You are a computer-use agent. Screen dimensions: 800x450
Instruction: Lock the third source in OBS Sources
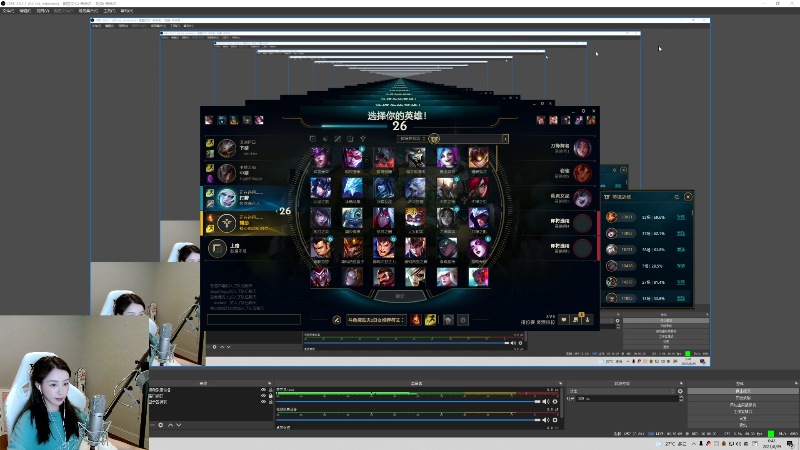270,402
